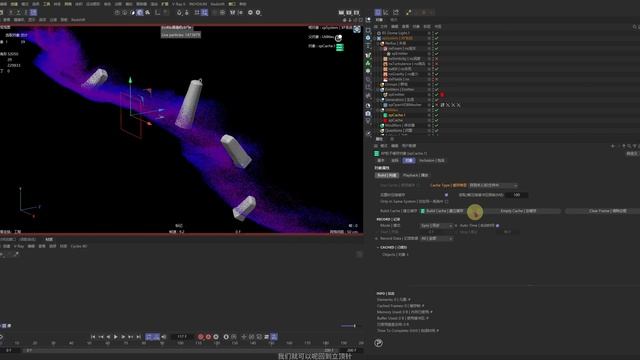
Task: Select the xpSystem object in tree
Action: tap(397, 38)
